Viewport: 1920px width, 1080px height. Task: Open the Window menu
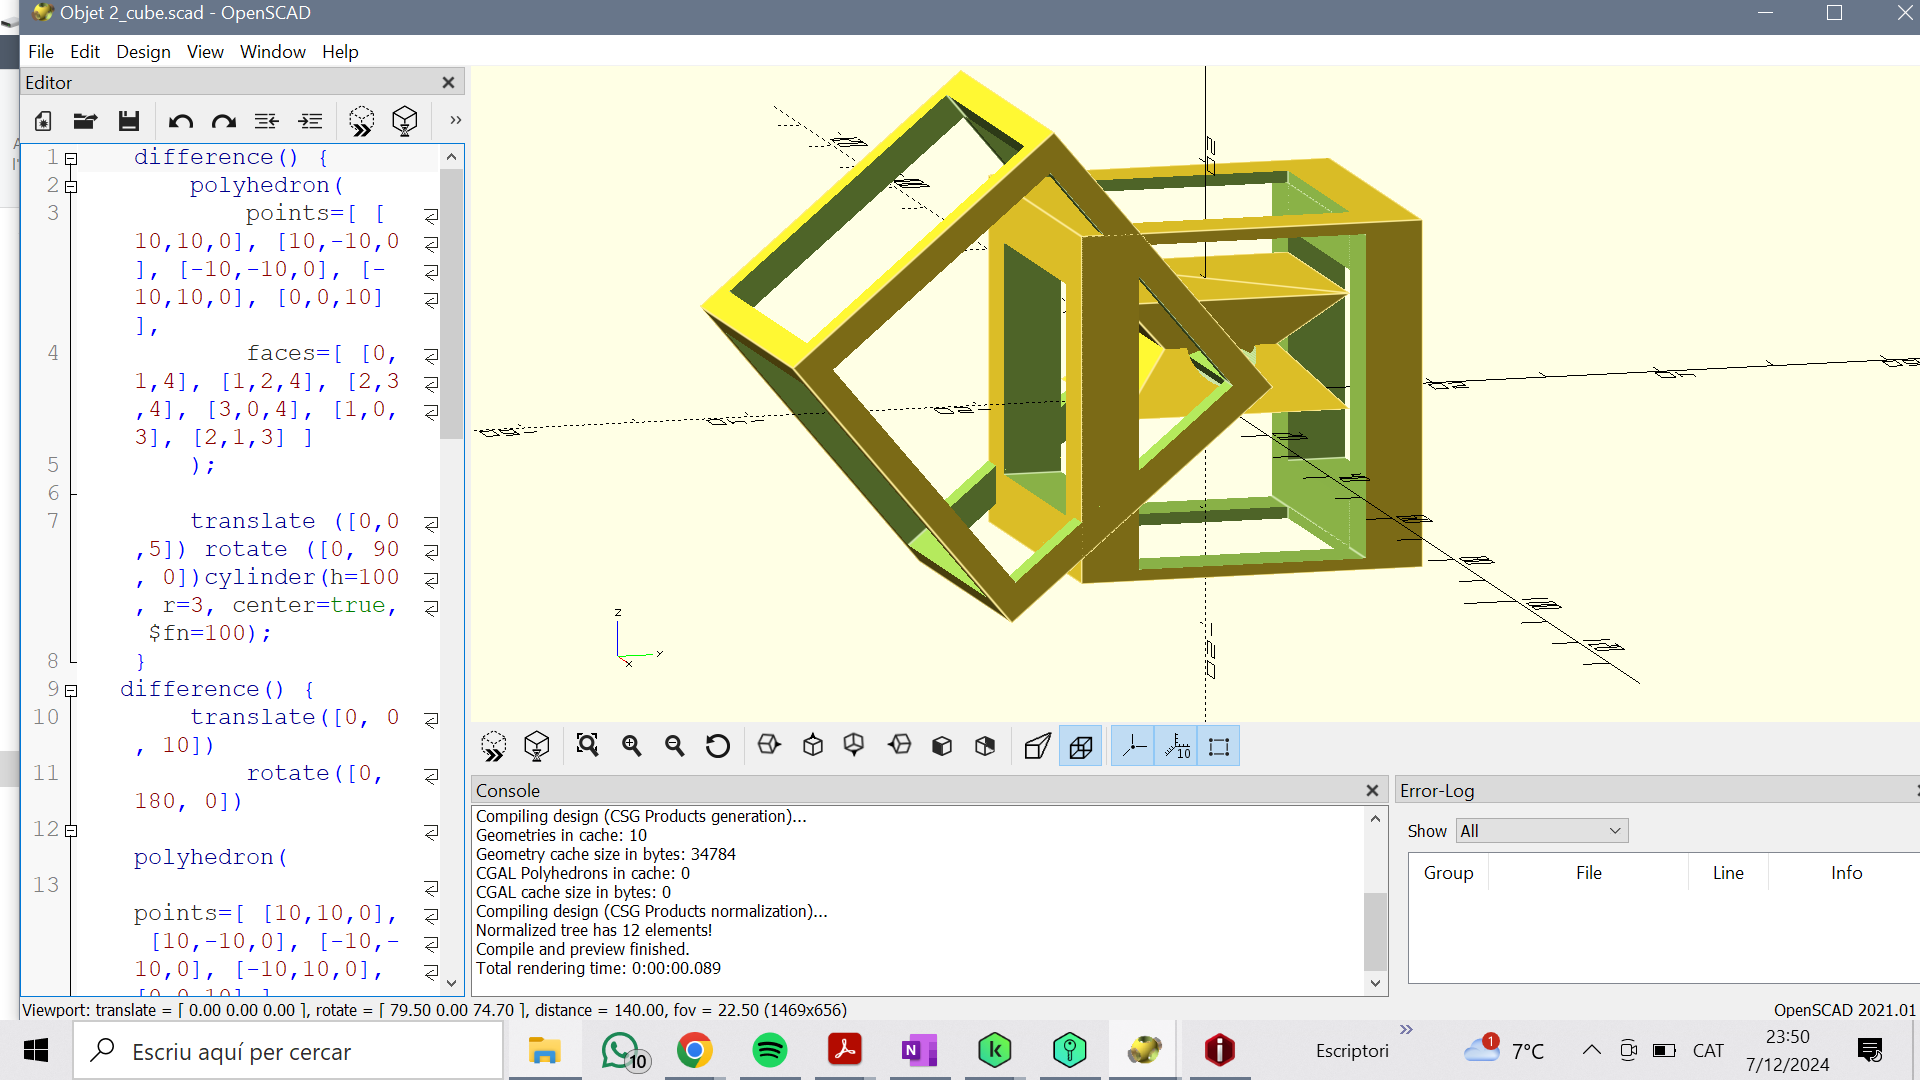[x=273, y=52]
